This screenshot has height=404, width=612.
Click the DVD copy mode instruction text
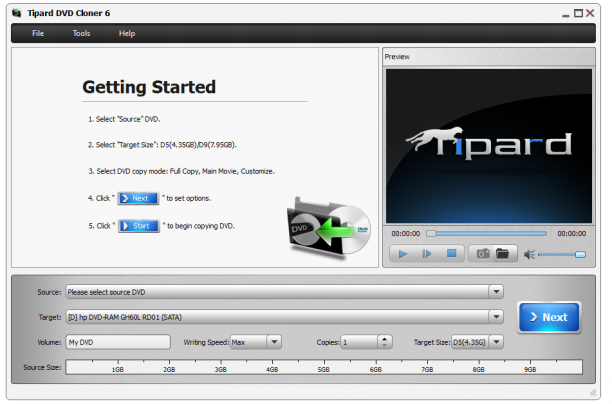(x=185, y=171)
